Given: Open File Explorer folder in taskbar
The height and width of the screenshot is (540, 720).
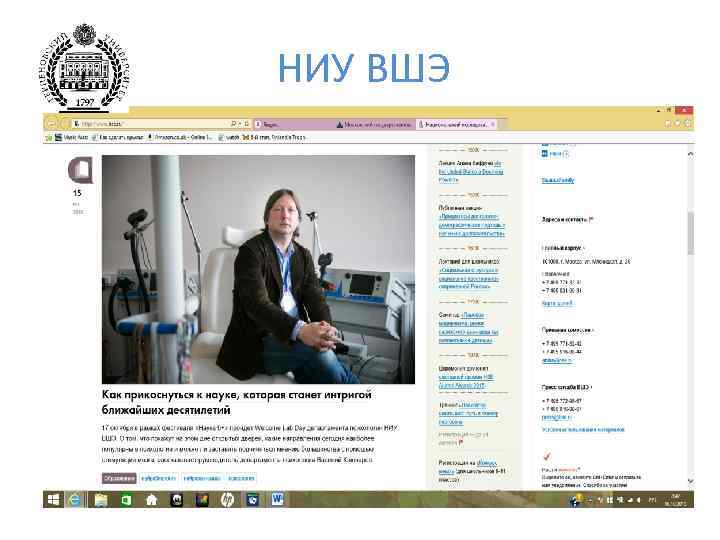Looking at the screenshot, I should 100,500.
